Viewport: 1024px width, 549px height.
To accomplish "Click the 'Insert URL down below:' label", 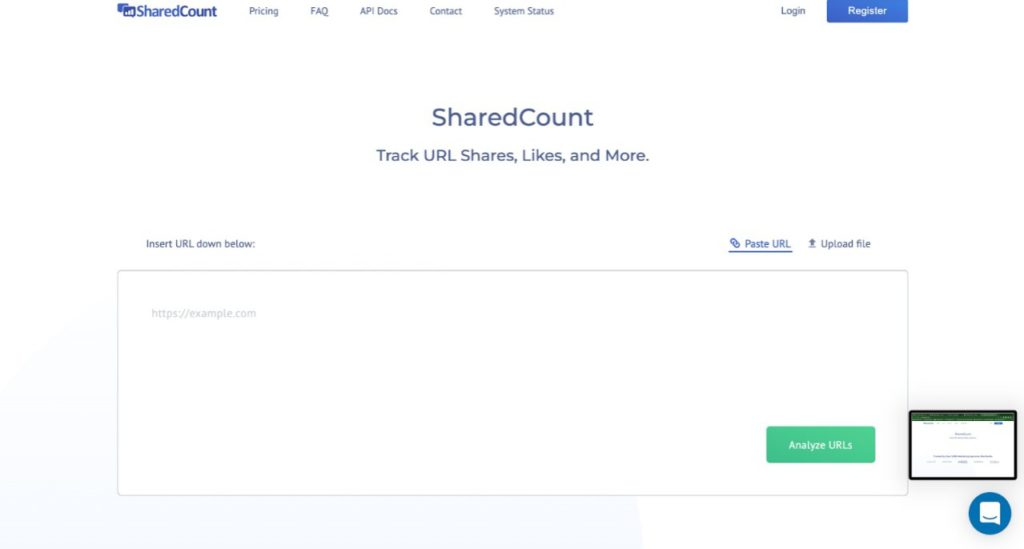I will click(200, 243).
